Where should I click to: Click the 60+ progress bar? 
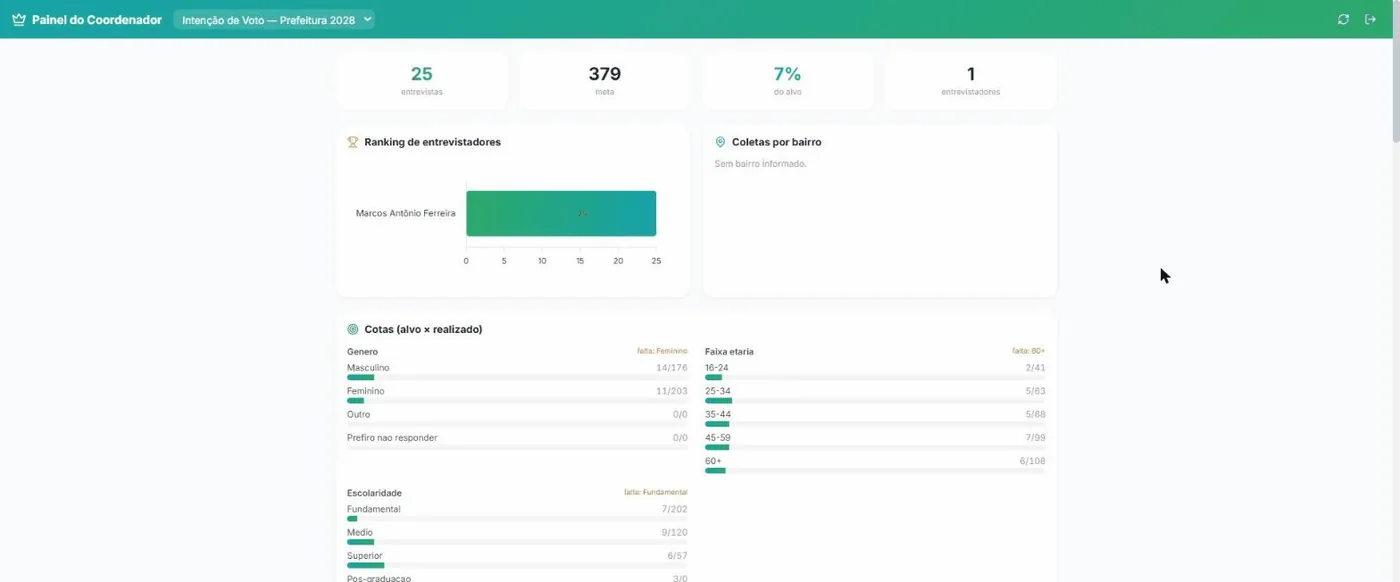coord(875,470)
